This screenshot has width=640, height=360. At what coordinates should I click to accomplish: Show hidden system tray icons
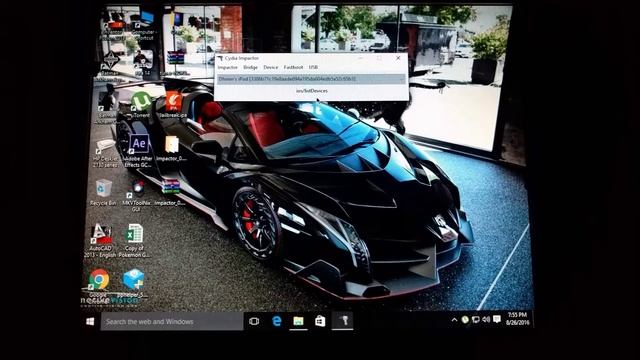click(454, 320)
